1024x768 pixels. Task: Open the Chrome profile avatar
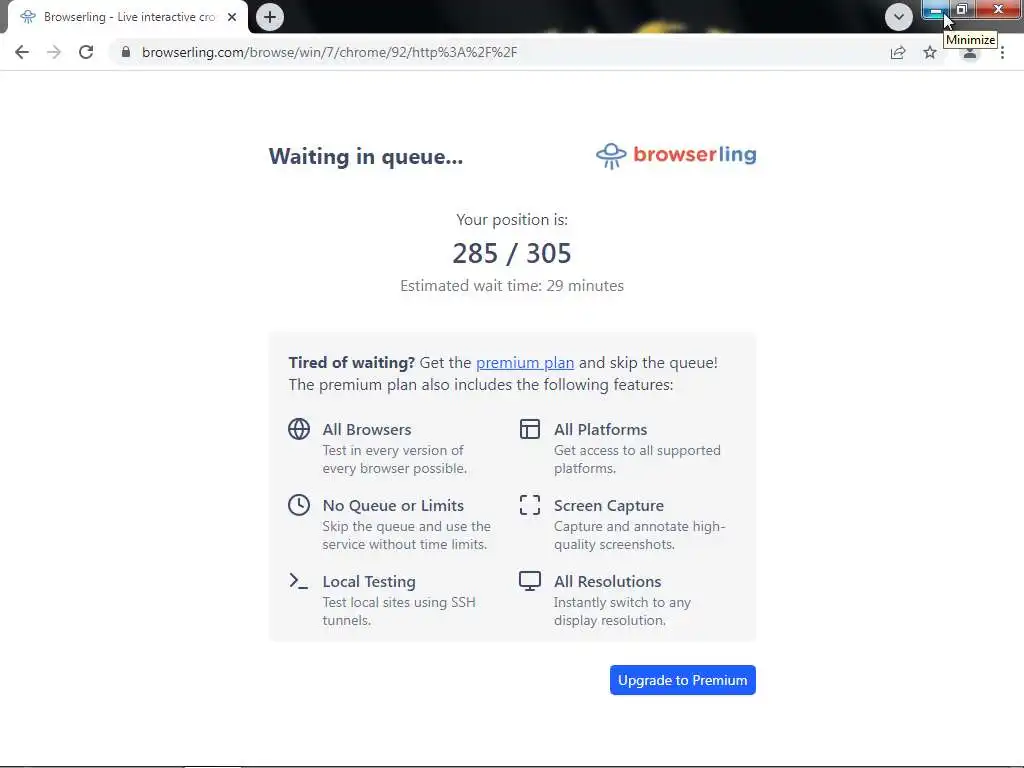click(970, 54)
